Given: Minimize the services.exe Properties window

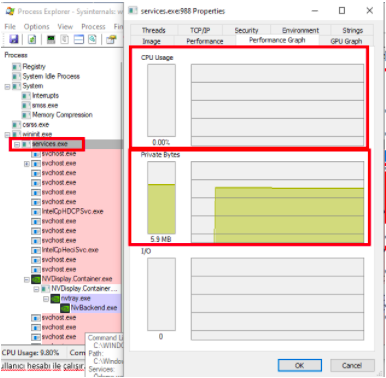Looking at the screenshot, I should click(x=315, y=11).
